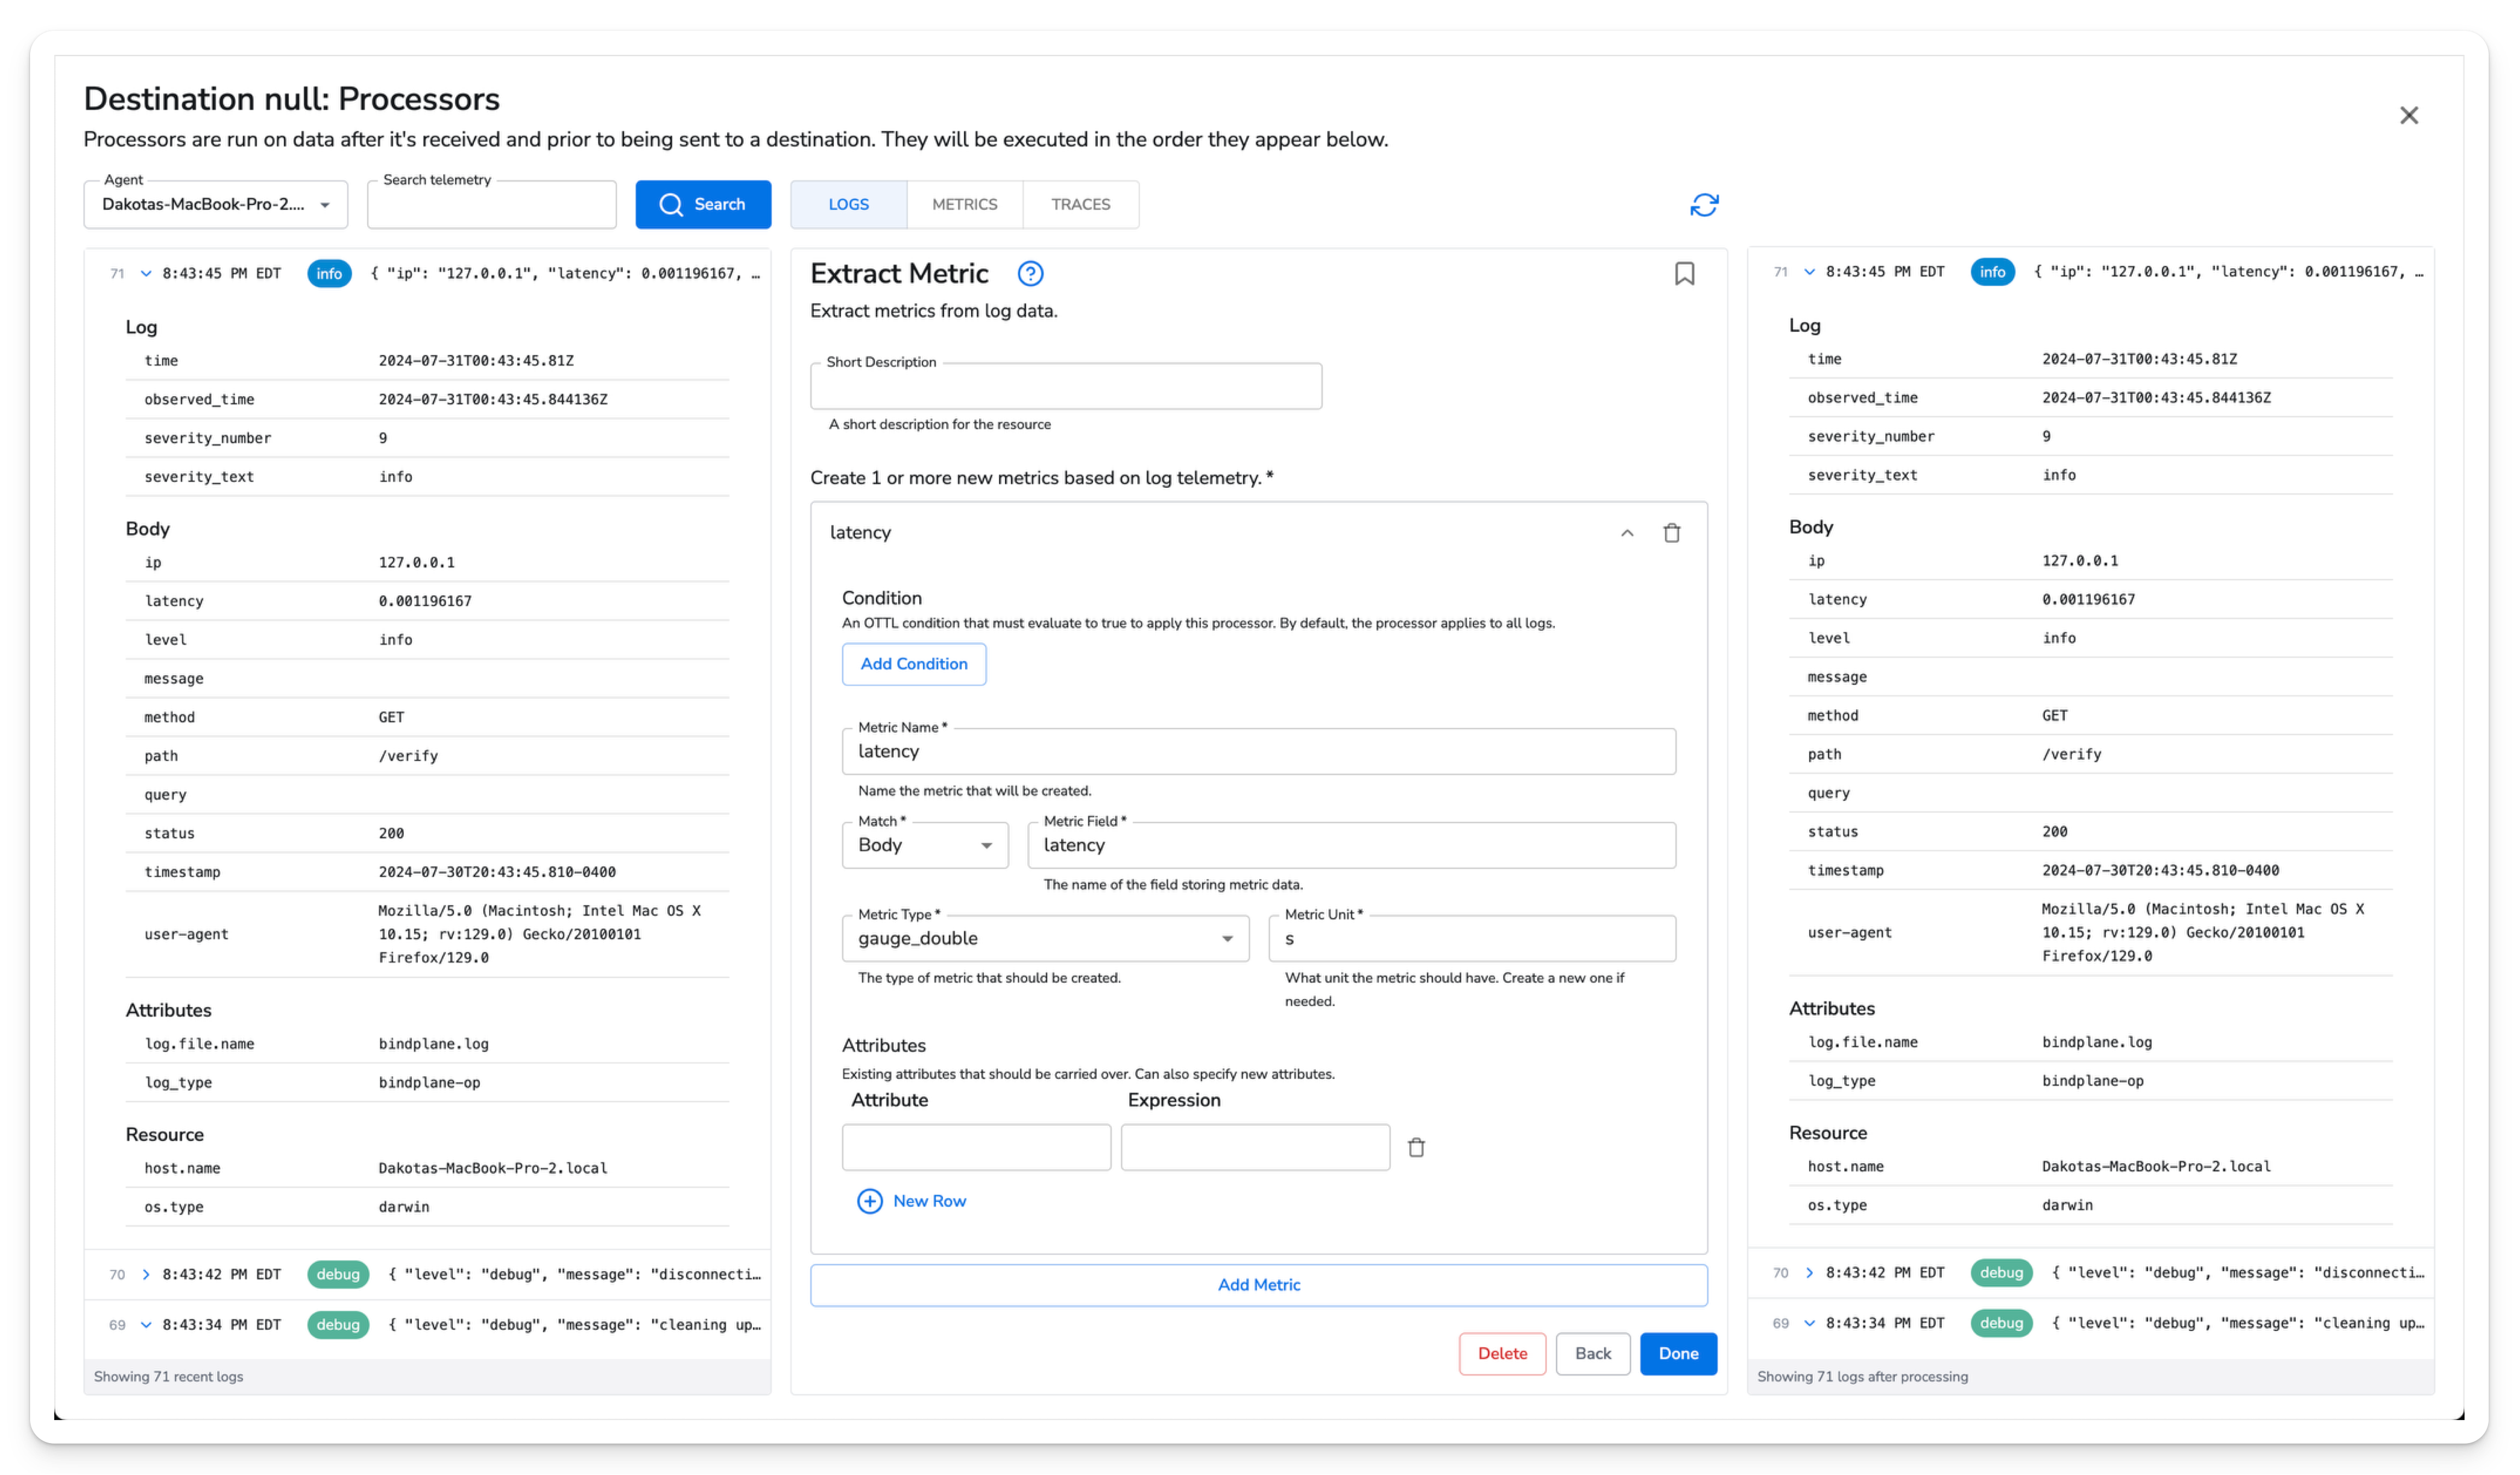Expand log entry 70 in left panel
This screenshot has height=1475, width=2520.
tap(146, 1274)
